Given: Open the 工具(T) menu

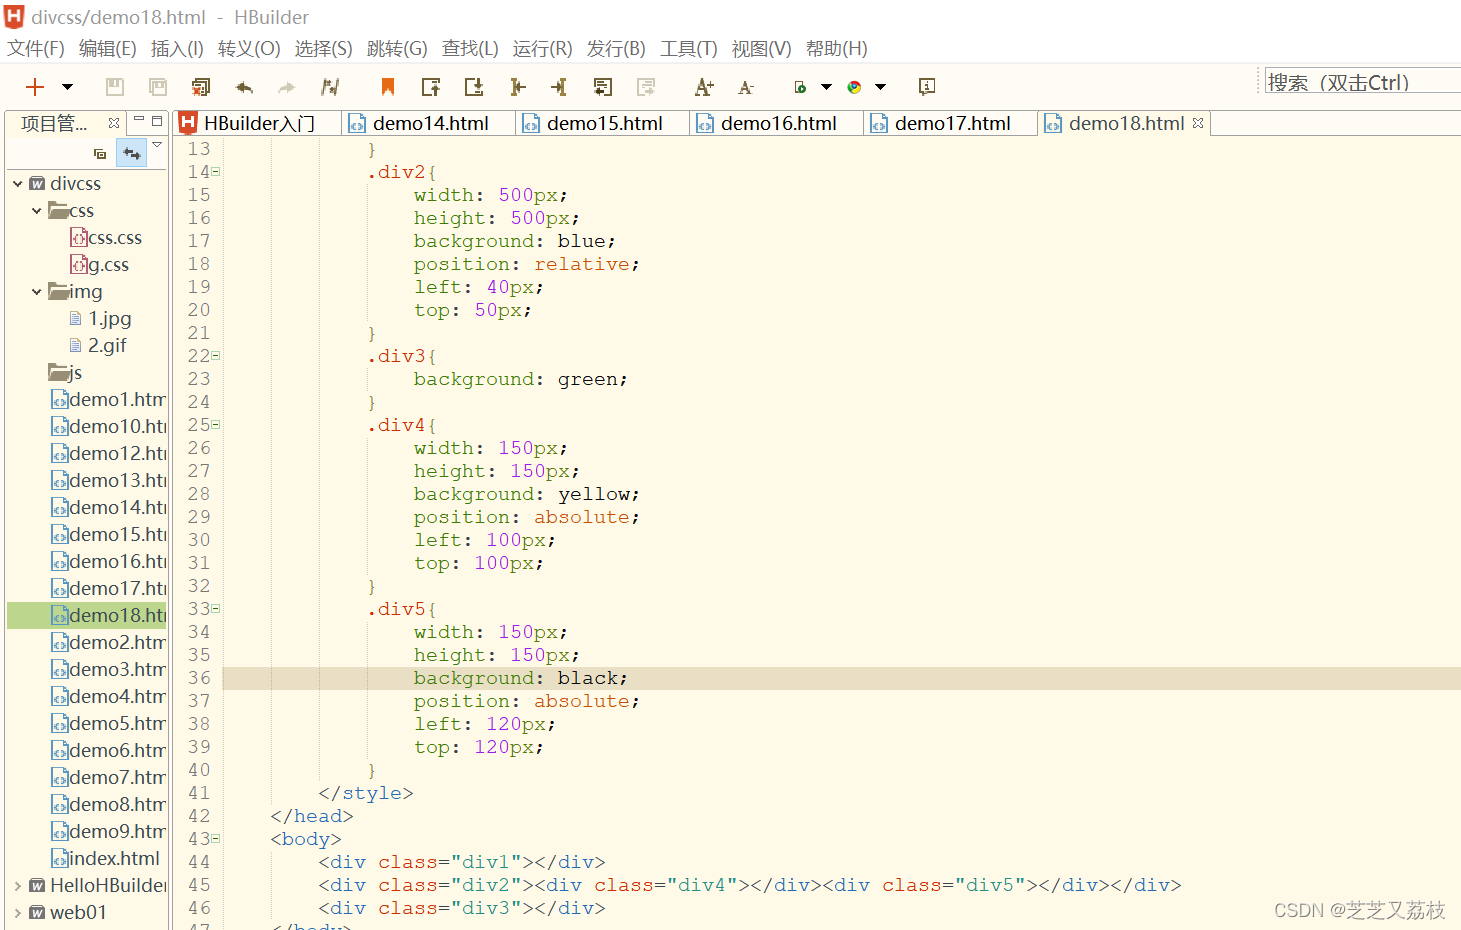Looking at the screenshot, I should pos(689,49).
